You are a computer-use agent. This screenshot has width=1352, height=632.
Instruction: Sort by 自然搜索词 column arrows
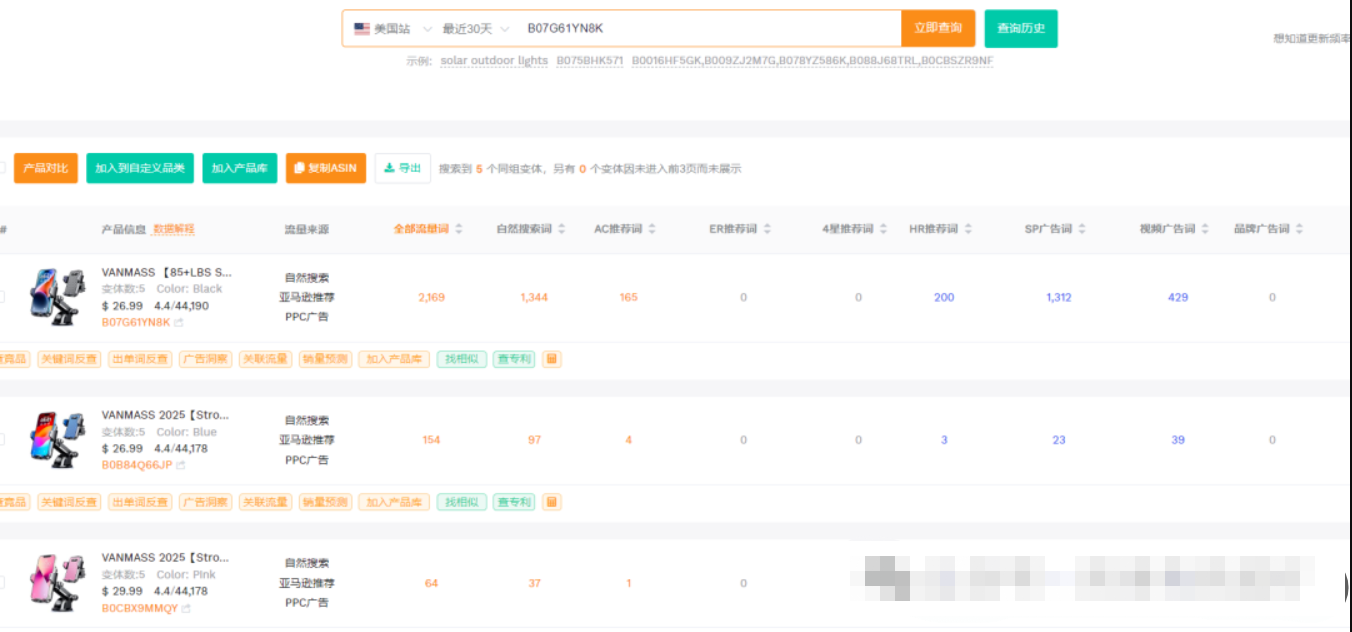click(562, 229)
